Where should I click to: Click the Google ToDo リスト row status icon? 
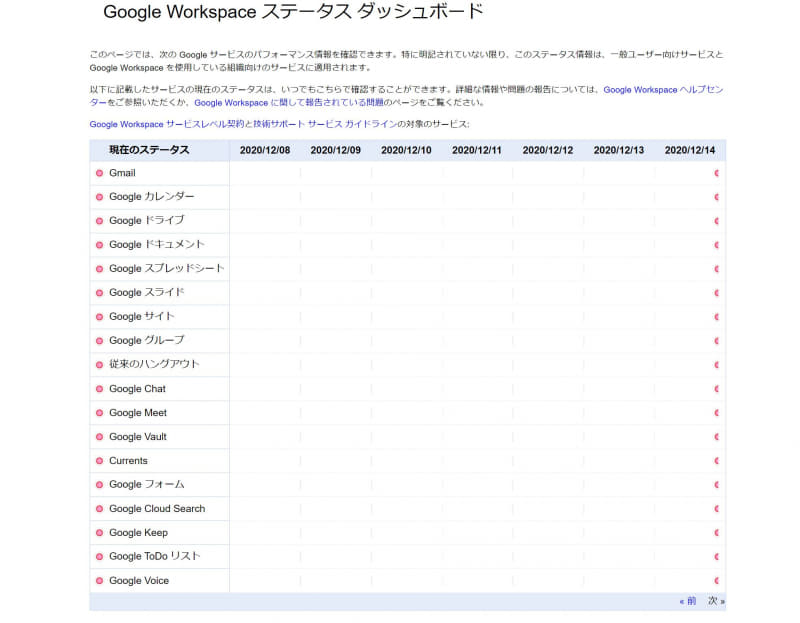point(99,557)
